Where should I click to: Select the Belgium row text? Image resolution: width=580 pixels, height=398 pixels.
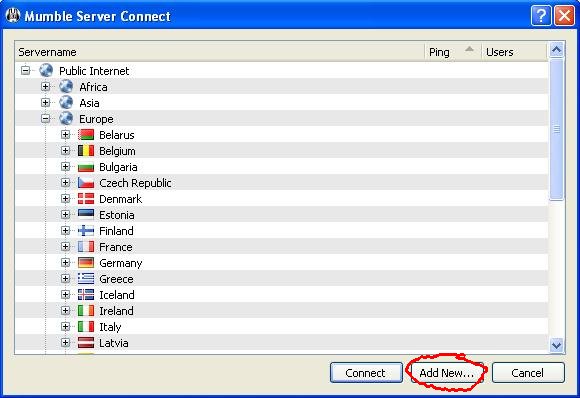pyautogui.click(x=117, y=151)
